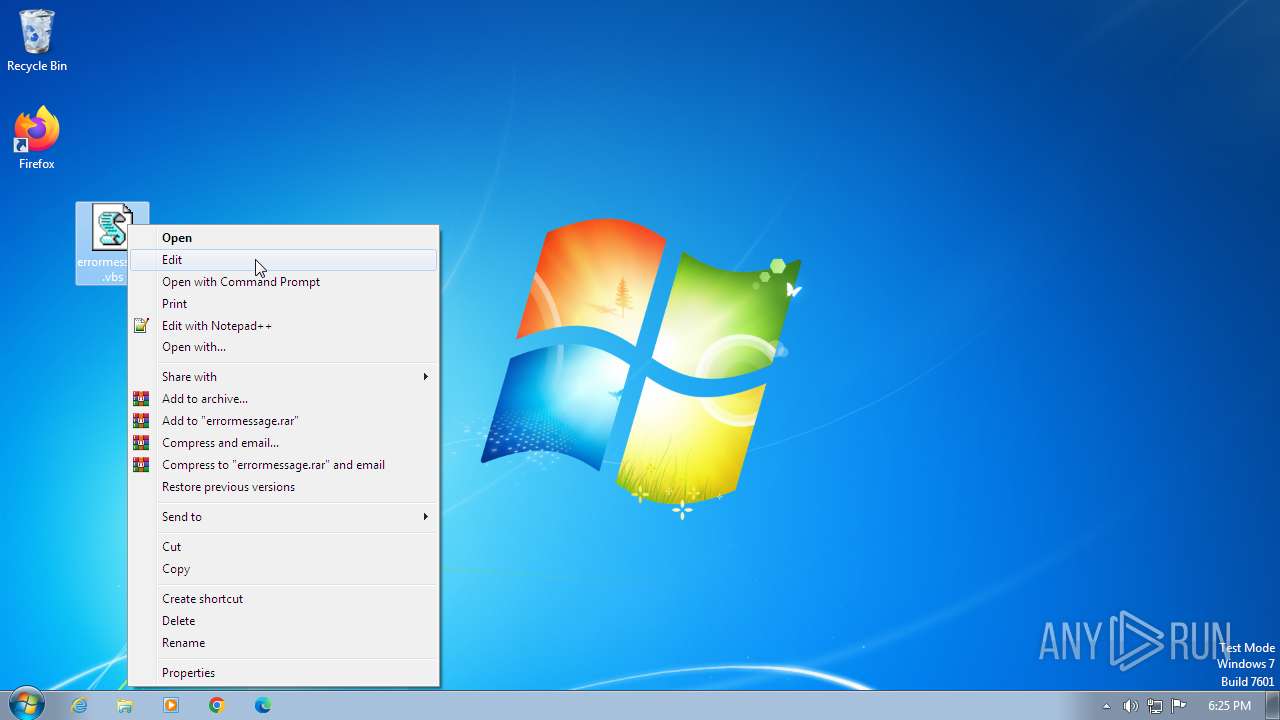
Task: Select Add to "errormessage.rar"
Action: [x=284, y=421]
